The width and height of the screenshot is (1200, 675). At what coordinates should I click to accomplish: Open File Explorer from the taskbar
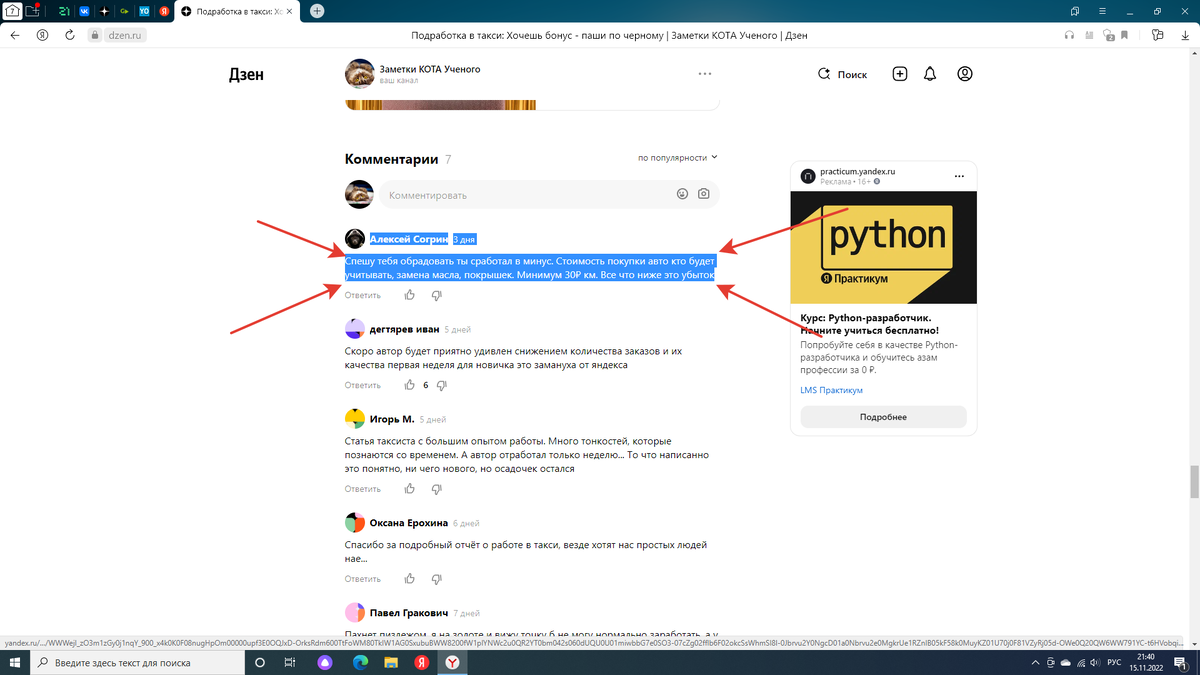pos(391,662)
